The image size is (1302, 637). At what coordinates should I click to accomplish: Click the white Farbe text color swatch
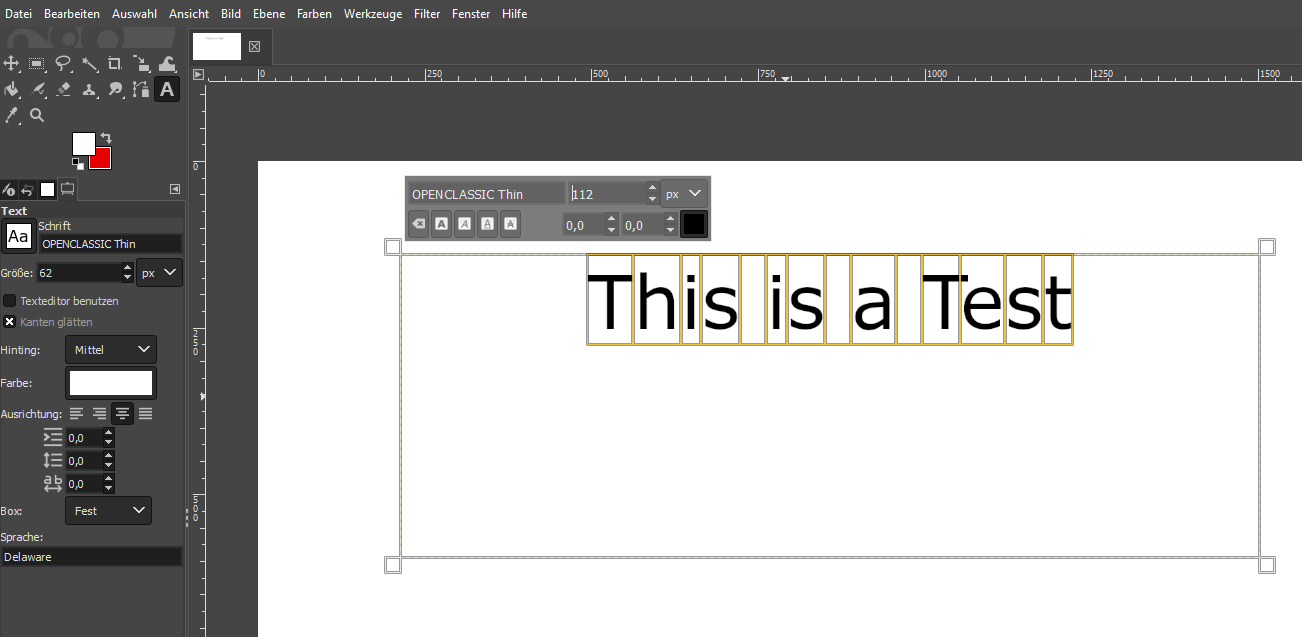[x=110, y=383]
